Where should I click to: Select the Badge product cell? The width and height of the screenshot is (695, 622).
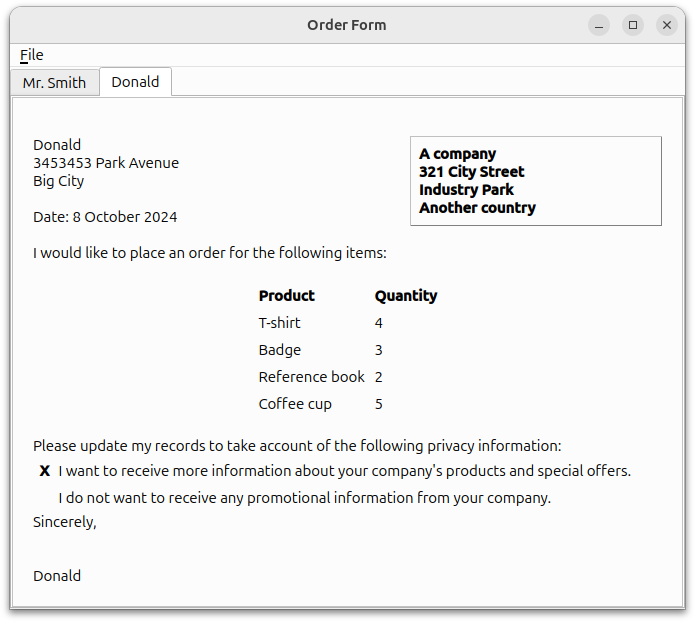point(279,350)
